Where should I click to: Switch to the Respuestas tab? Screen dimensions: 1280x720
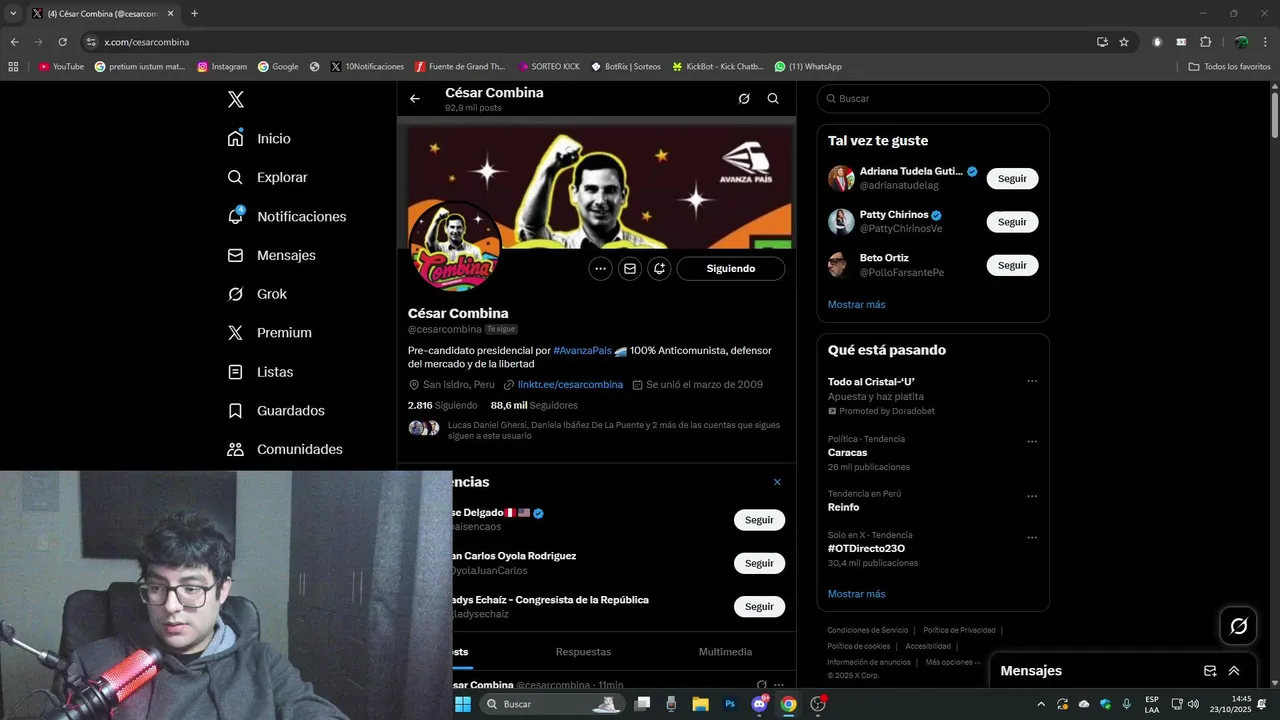(583, 652)
